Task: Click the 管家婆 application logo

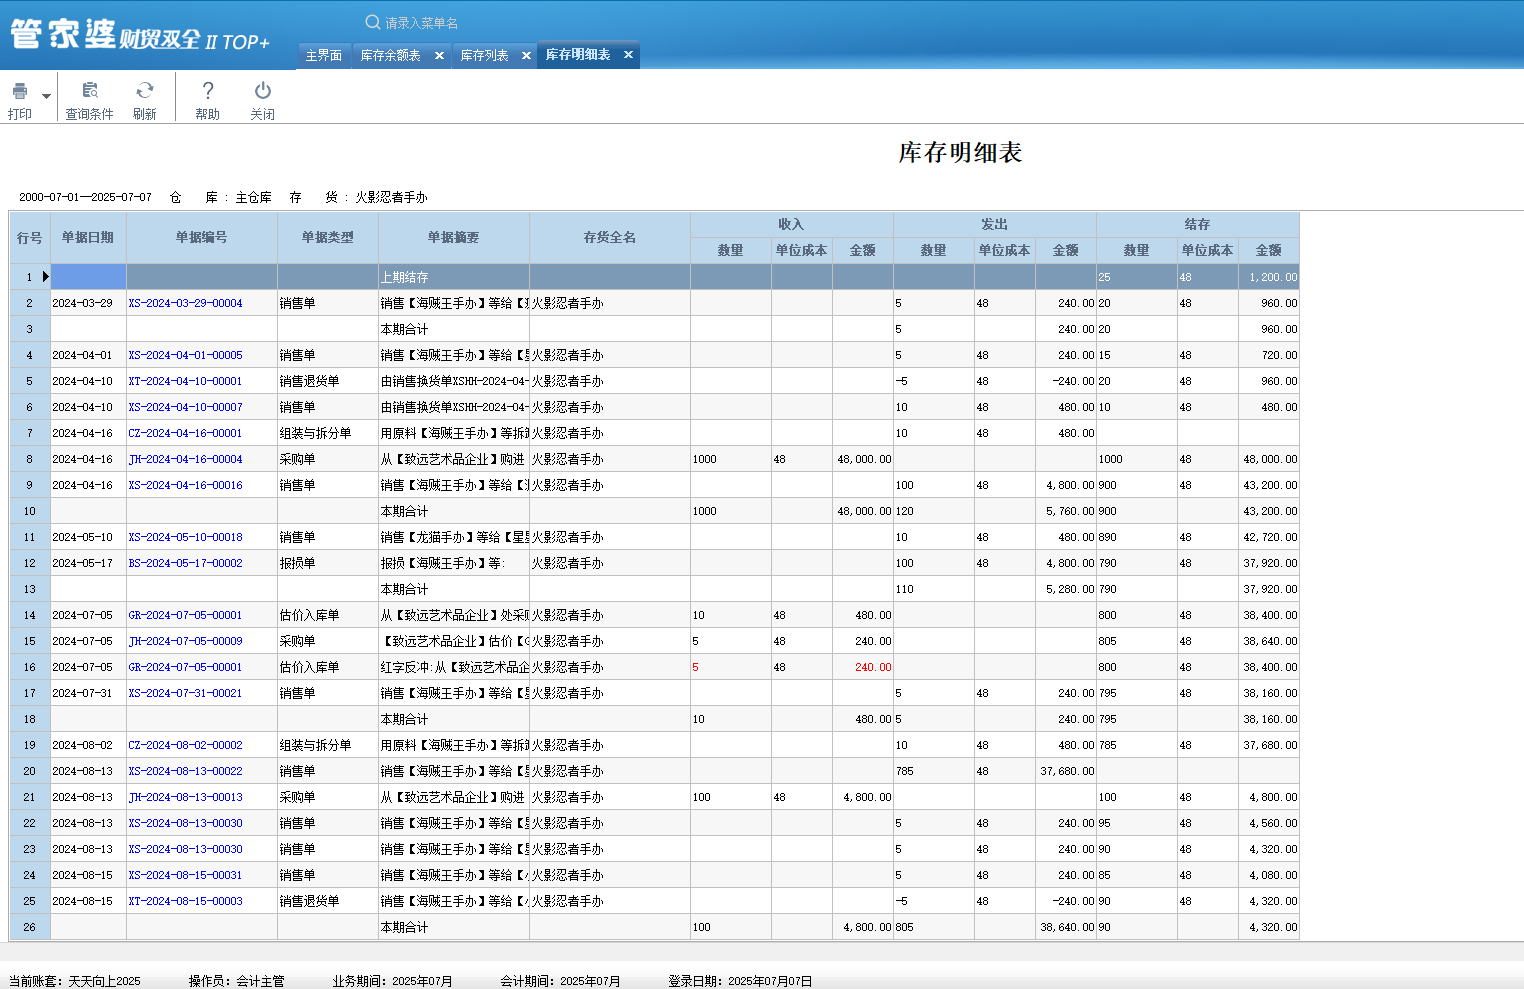Action: pos(140,34)
